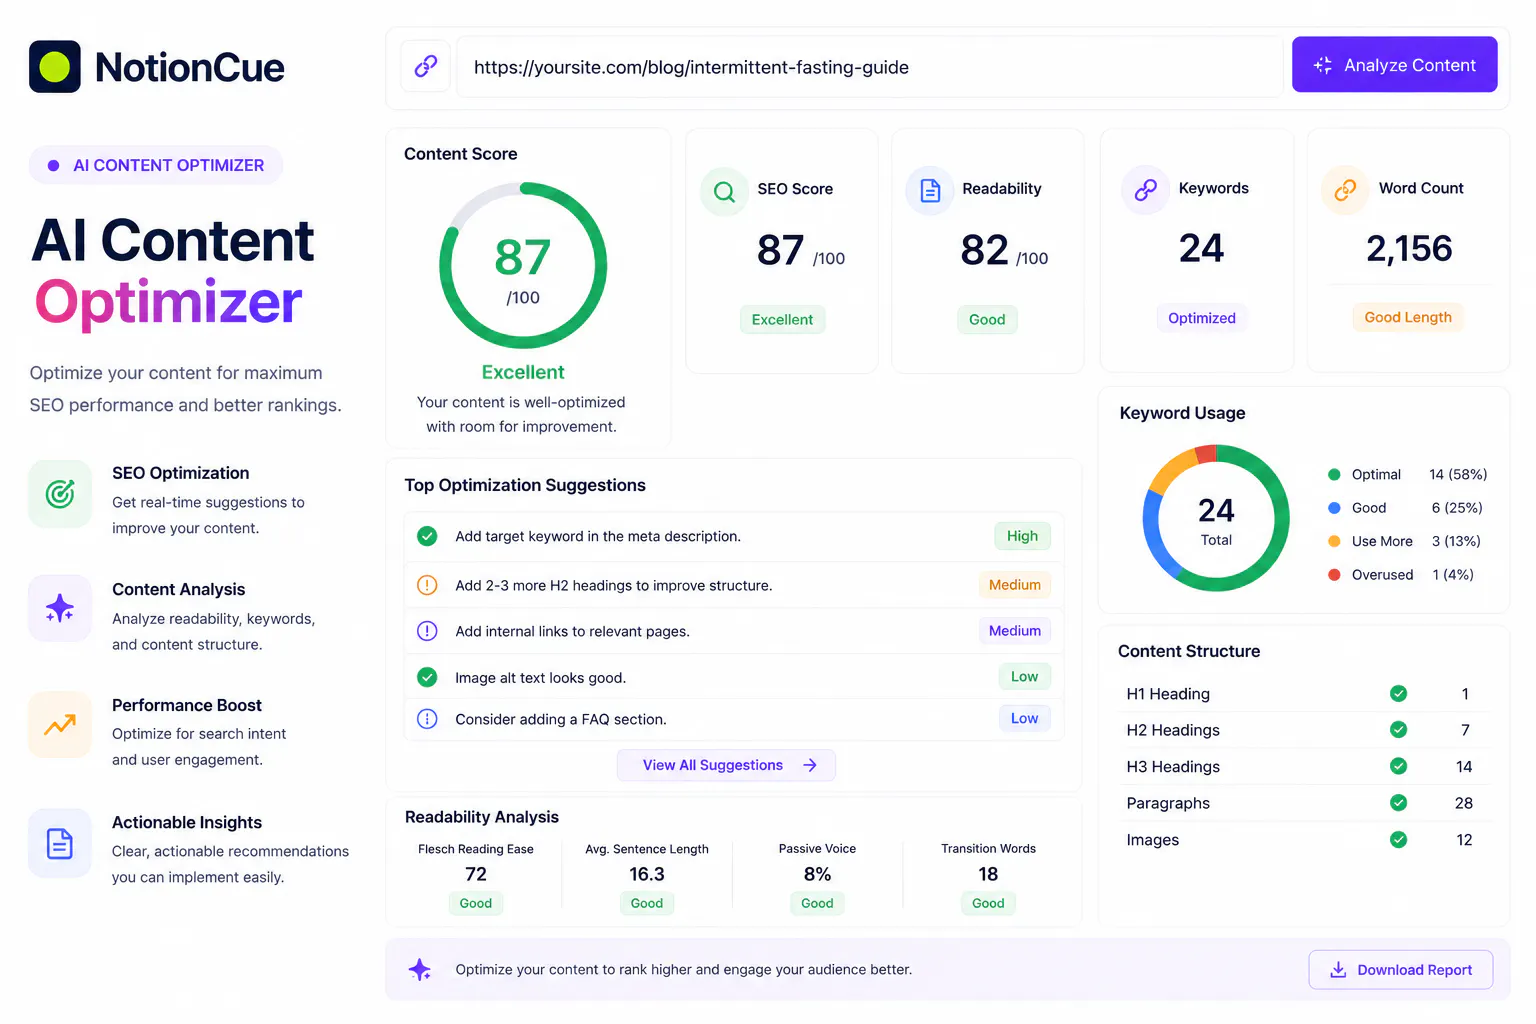Click the check icon in H3 Headings row
The image size is (1536, 1024).
[x=1399, y=766]
